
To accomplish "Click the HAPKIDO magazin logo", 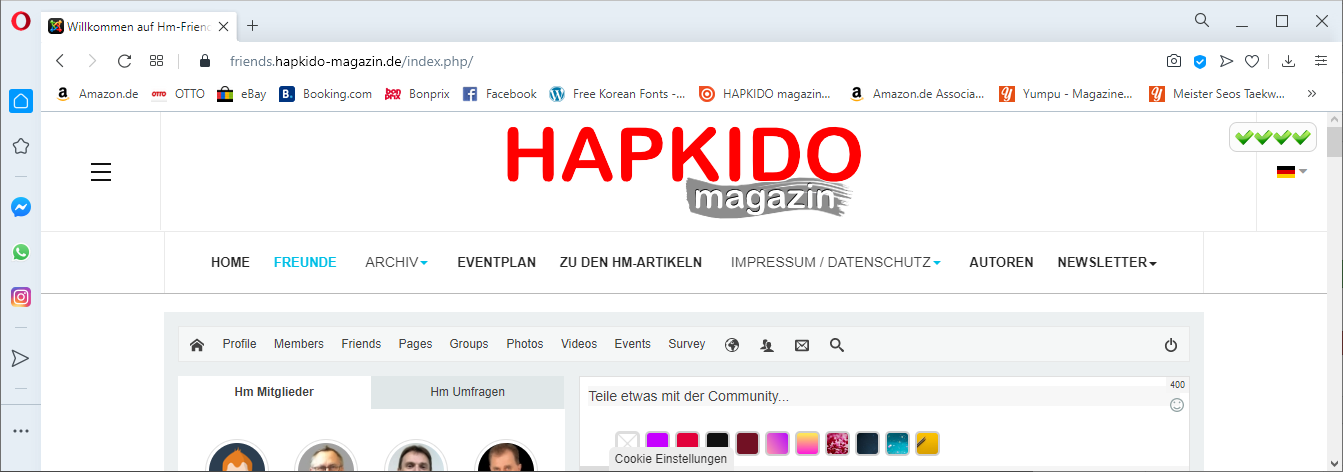I will click(x=683, y=172).
